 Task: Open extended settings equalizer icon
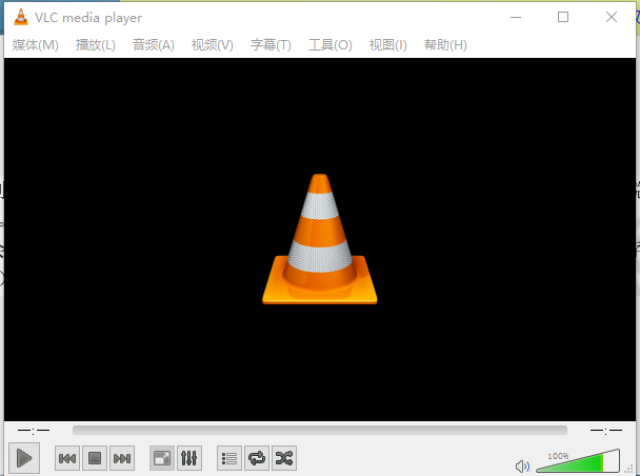[x=189, y=458]
